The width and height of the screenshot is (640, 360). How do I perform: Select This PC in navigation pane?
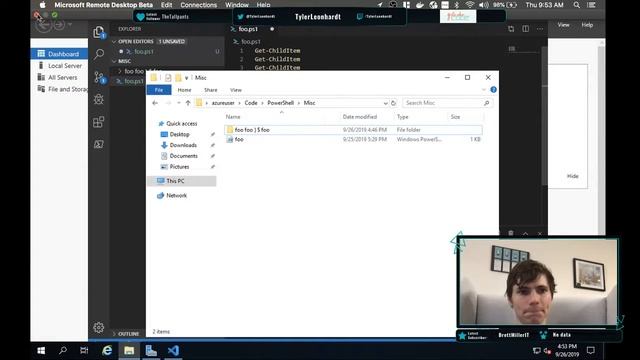pyautogui.click(x=182, y=181)
